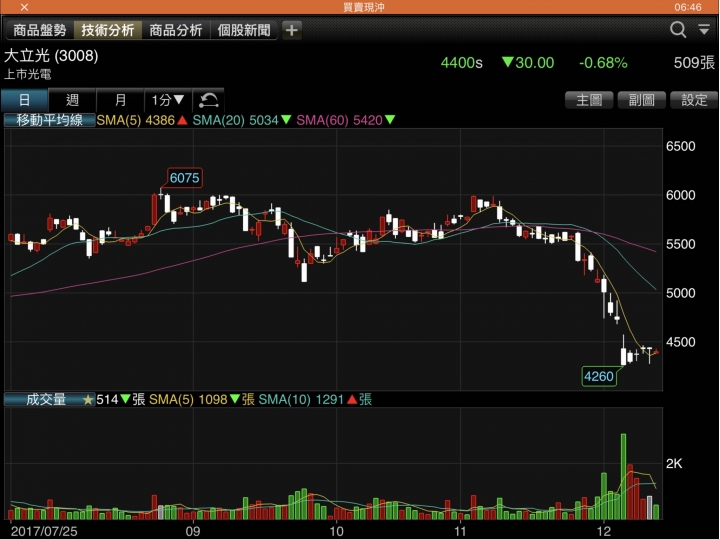This screenshot has height=539, width=720.
Task: Click the volume 509張 text
Action: pos(694,63)
